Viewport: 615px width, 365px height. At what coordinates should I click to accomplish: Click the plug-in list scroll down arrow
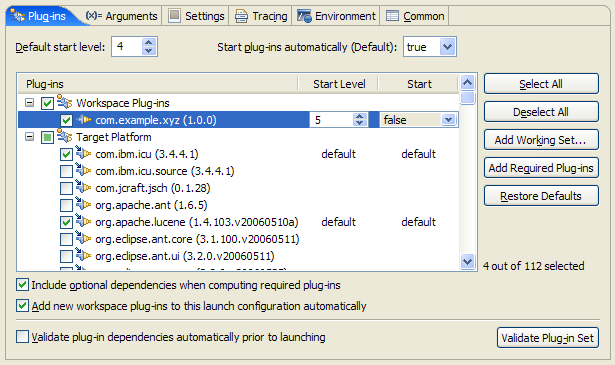467,261
